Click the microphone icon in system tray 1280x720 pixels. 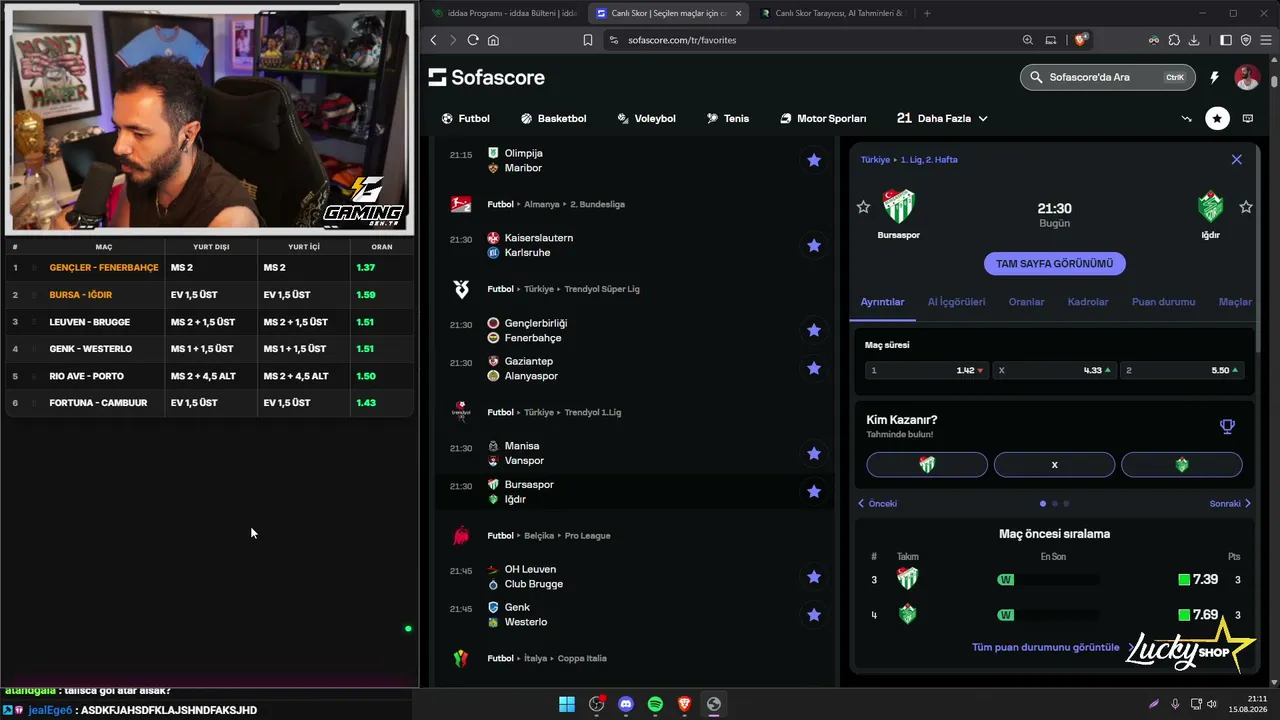coord(1175,704)
